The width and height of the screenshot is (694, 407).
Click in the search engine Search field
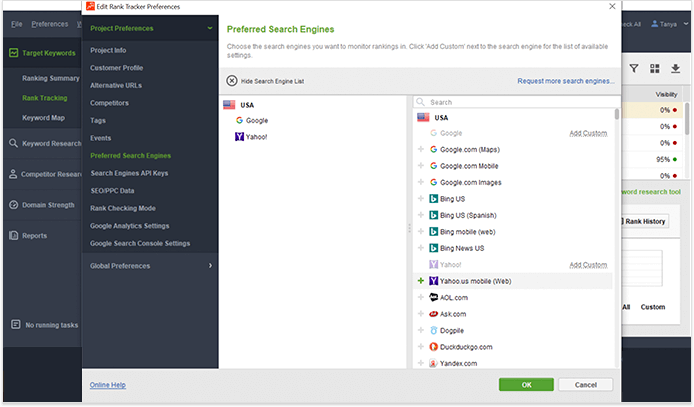[x=515, y=102]
